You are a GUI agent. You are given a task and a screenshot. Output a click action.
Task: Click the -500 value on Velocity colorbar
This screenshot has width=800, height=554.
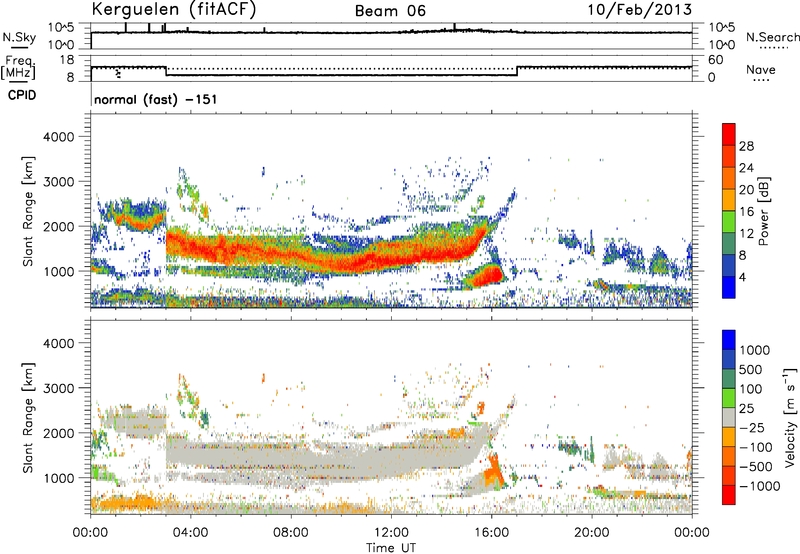click(756, 467)
